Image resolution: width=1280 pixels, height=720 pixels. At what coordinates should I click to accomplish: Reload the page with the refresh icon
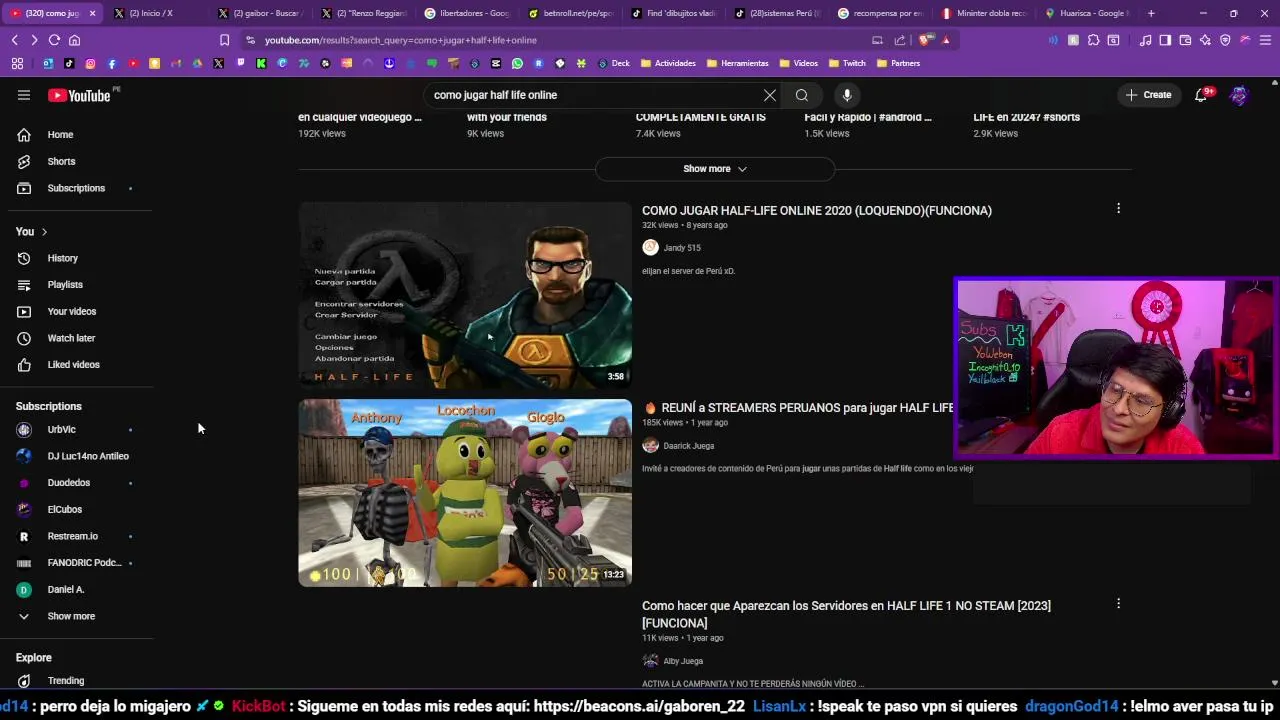54,40
